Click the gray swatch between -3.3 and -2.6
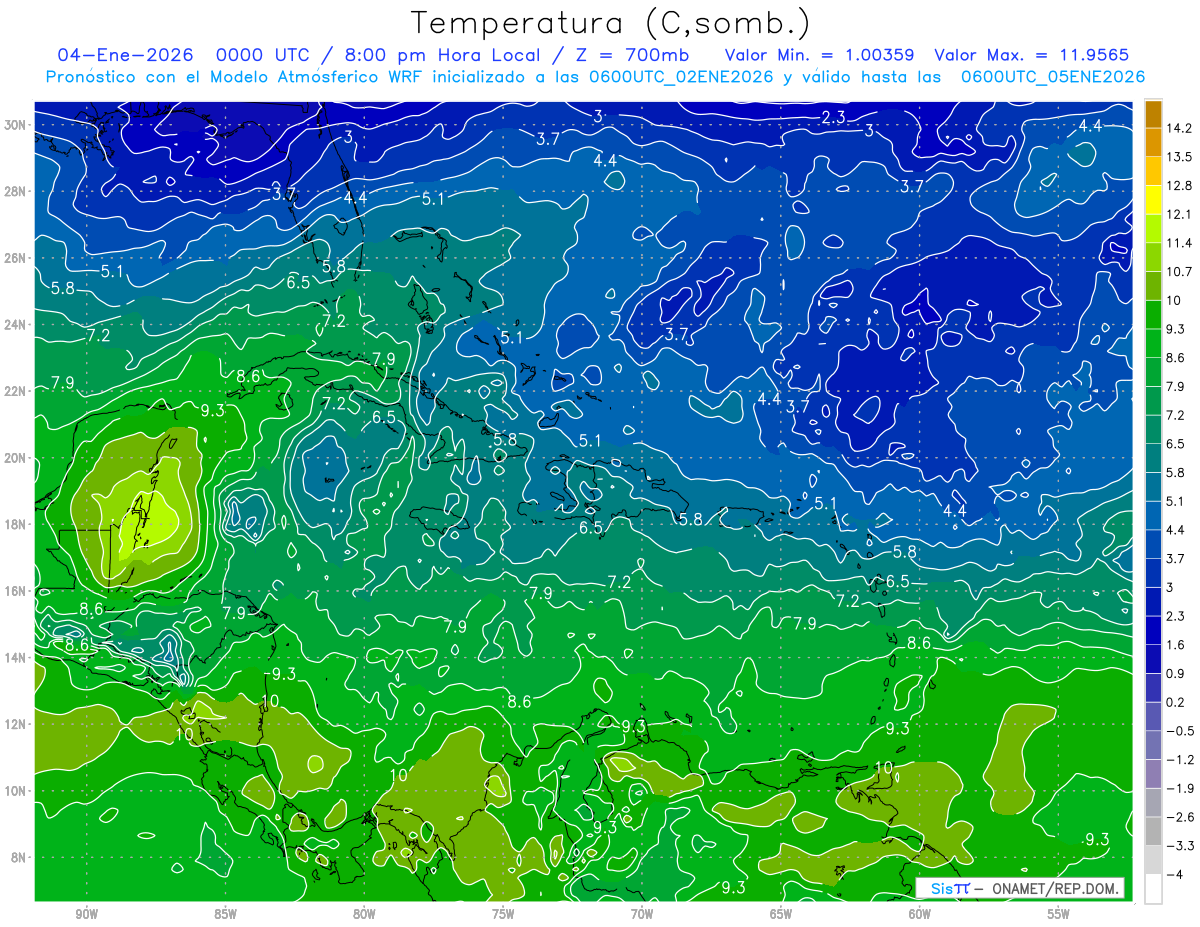The height and width of the screenshot is (927, 1200). (1153, 831)
